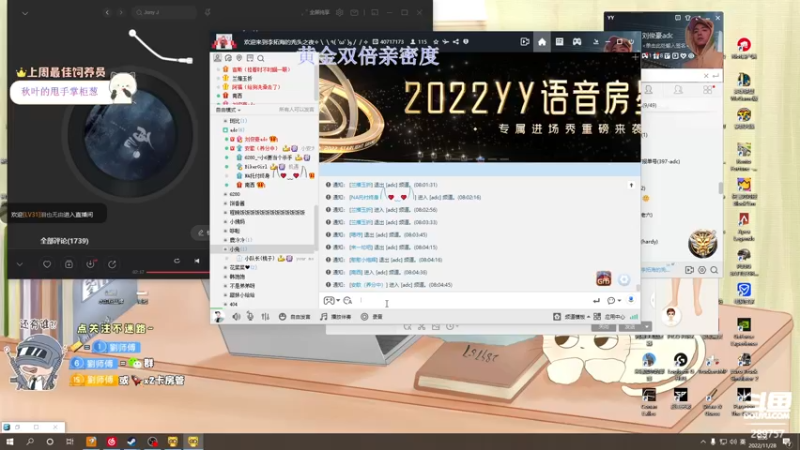Click the music player search box
The image size is (800, 450).
point(164,12)
